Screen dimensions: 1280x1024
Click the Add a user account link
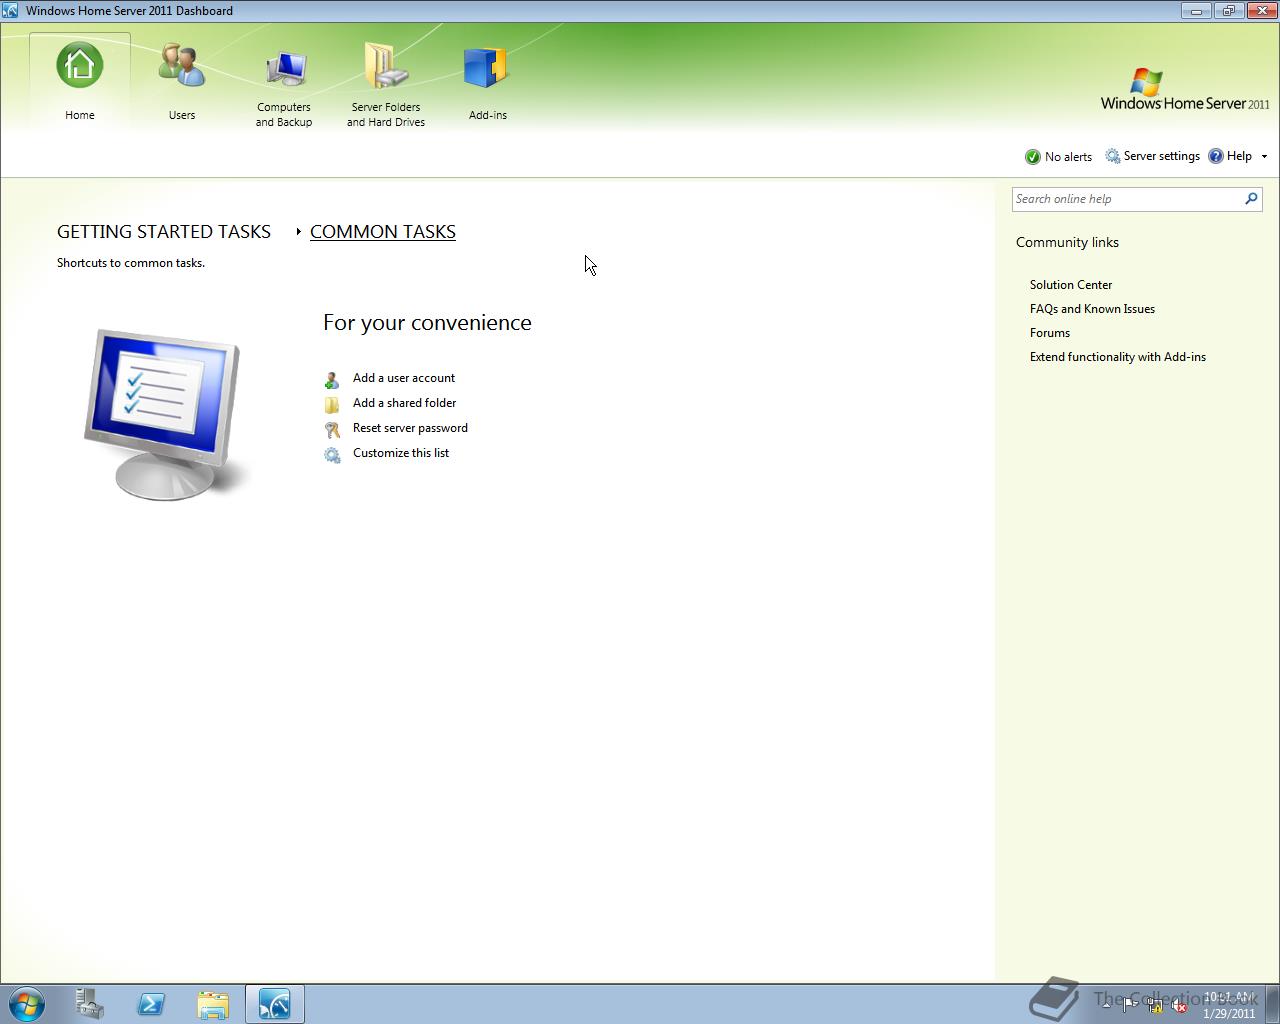pyautogui.click(x=404, y=378)
